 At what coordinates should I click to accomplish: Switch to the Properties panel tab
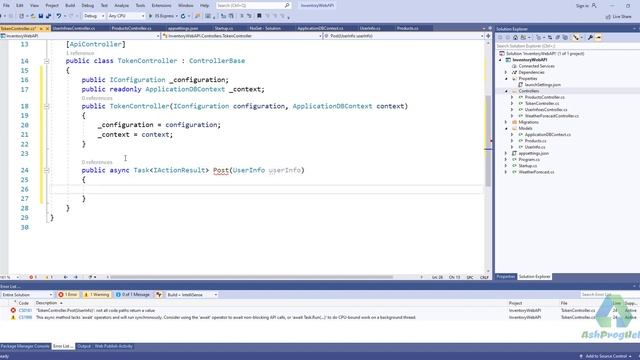(506, 277)
